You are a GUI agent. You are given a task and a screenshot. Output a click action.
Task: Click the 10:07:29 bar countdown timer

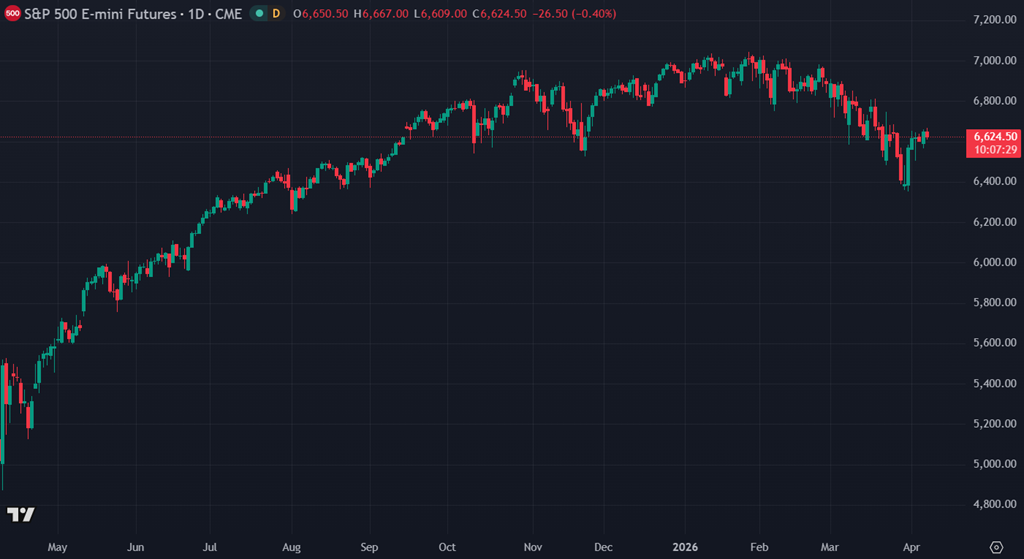(x=993, y=149)
